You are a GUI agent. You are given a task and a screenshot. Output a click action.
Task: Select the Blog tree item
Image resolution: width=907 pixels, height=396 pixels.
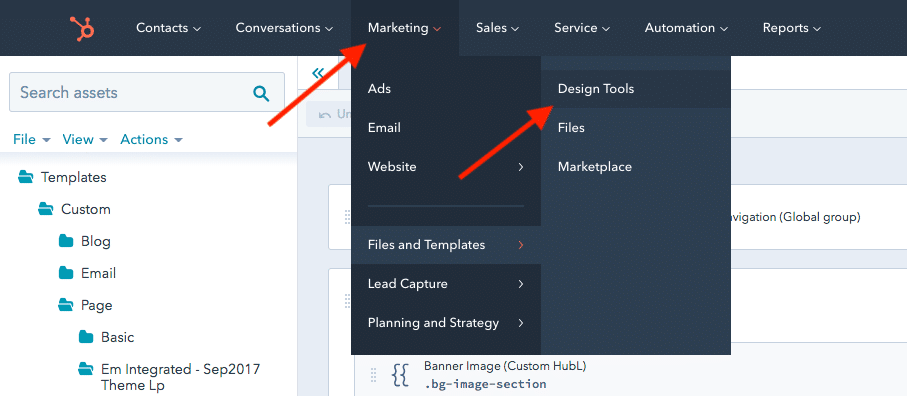[95, 241]
